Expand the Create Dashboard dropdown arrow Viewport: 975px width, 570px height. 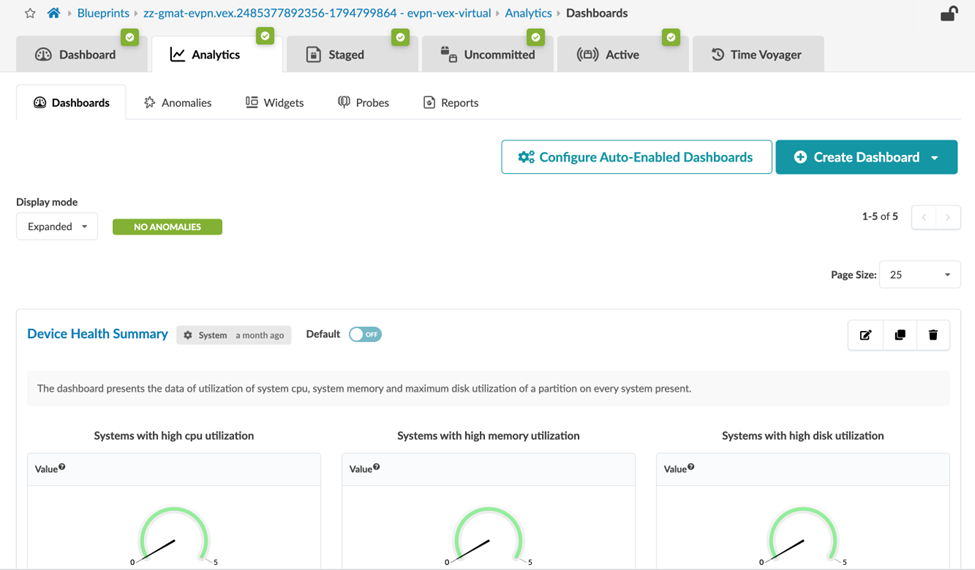pyautogui.click(x=935, y=158)
